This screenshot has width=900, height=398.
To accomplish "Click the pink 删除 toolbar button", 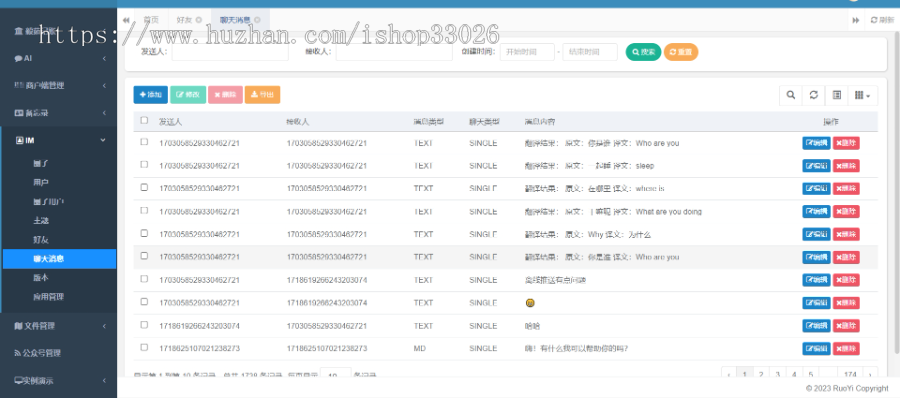I will point(225,95).
